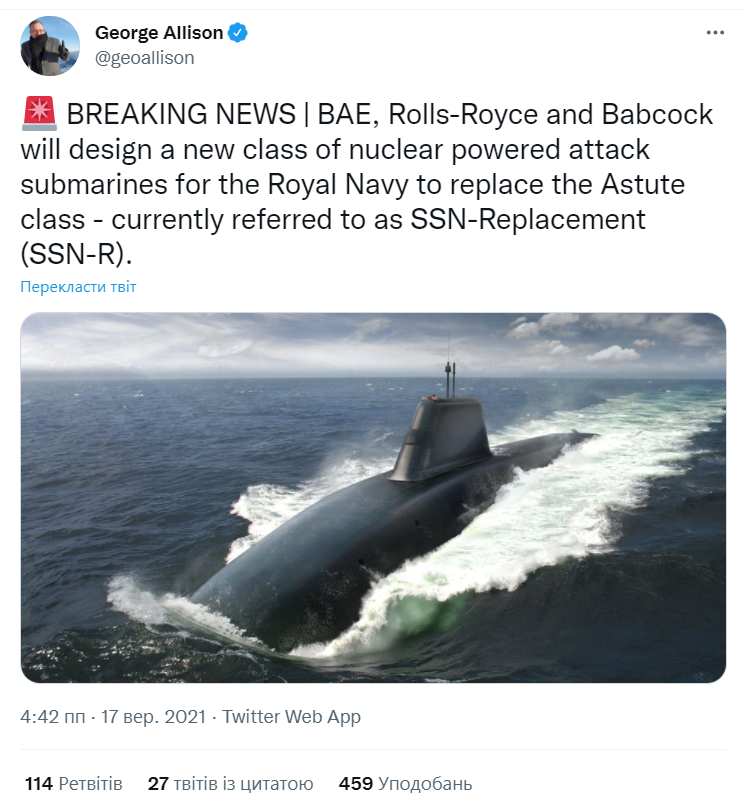745x800 pixels.
Task: Click the 17 вер. 2021 date
Action: [x=153, y=716]
